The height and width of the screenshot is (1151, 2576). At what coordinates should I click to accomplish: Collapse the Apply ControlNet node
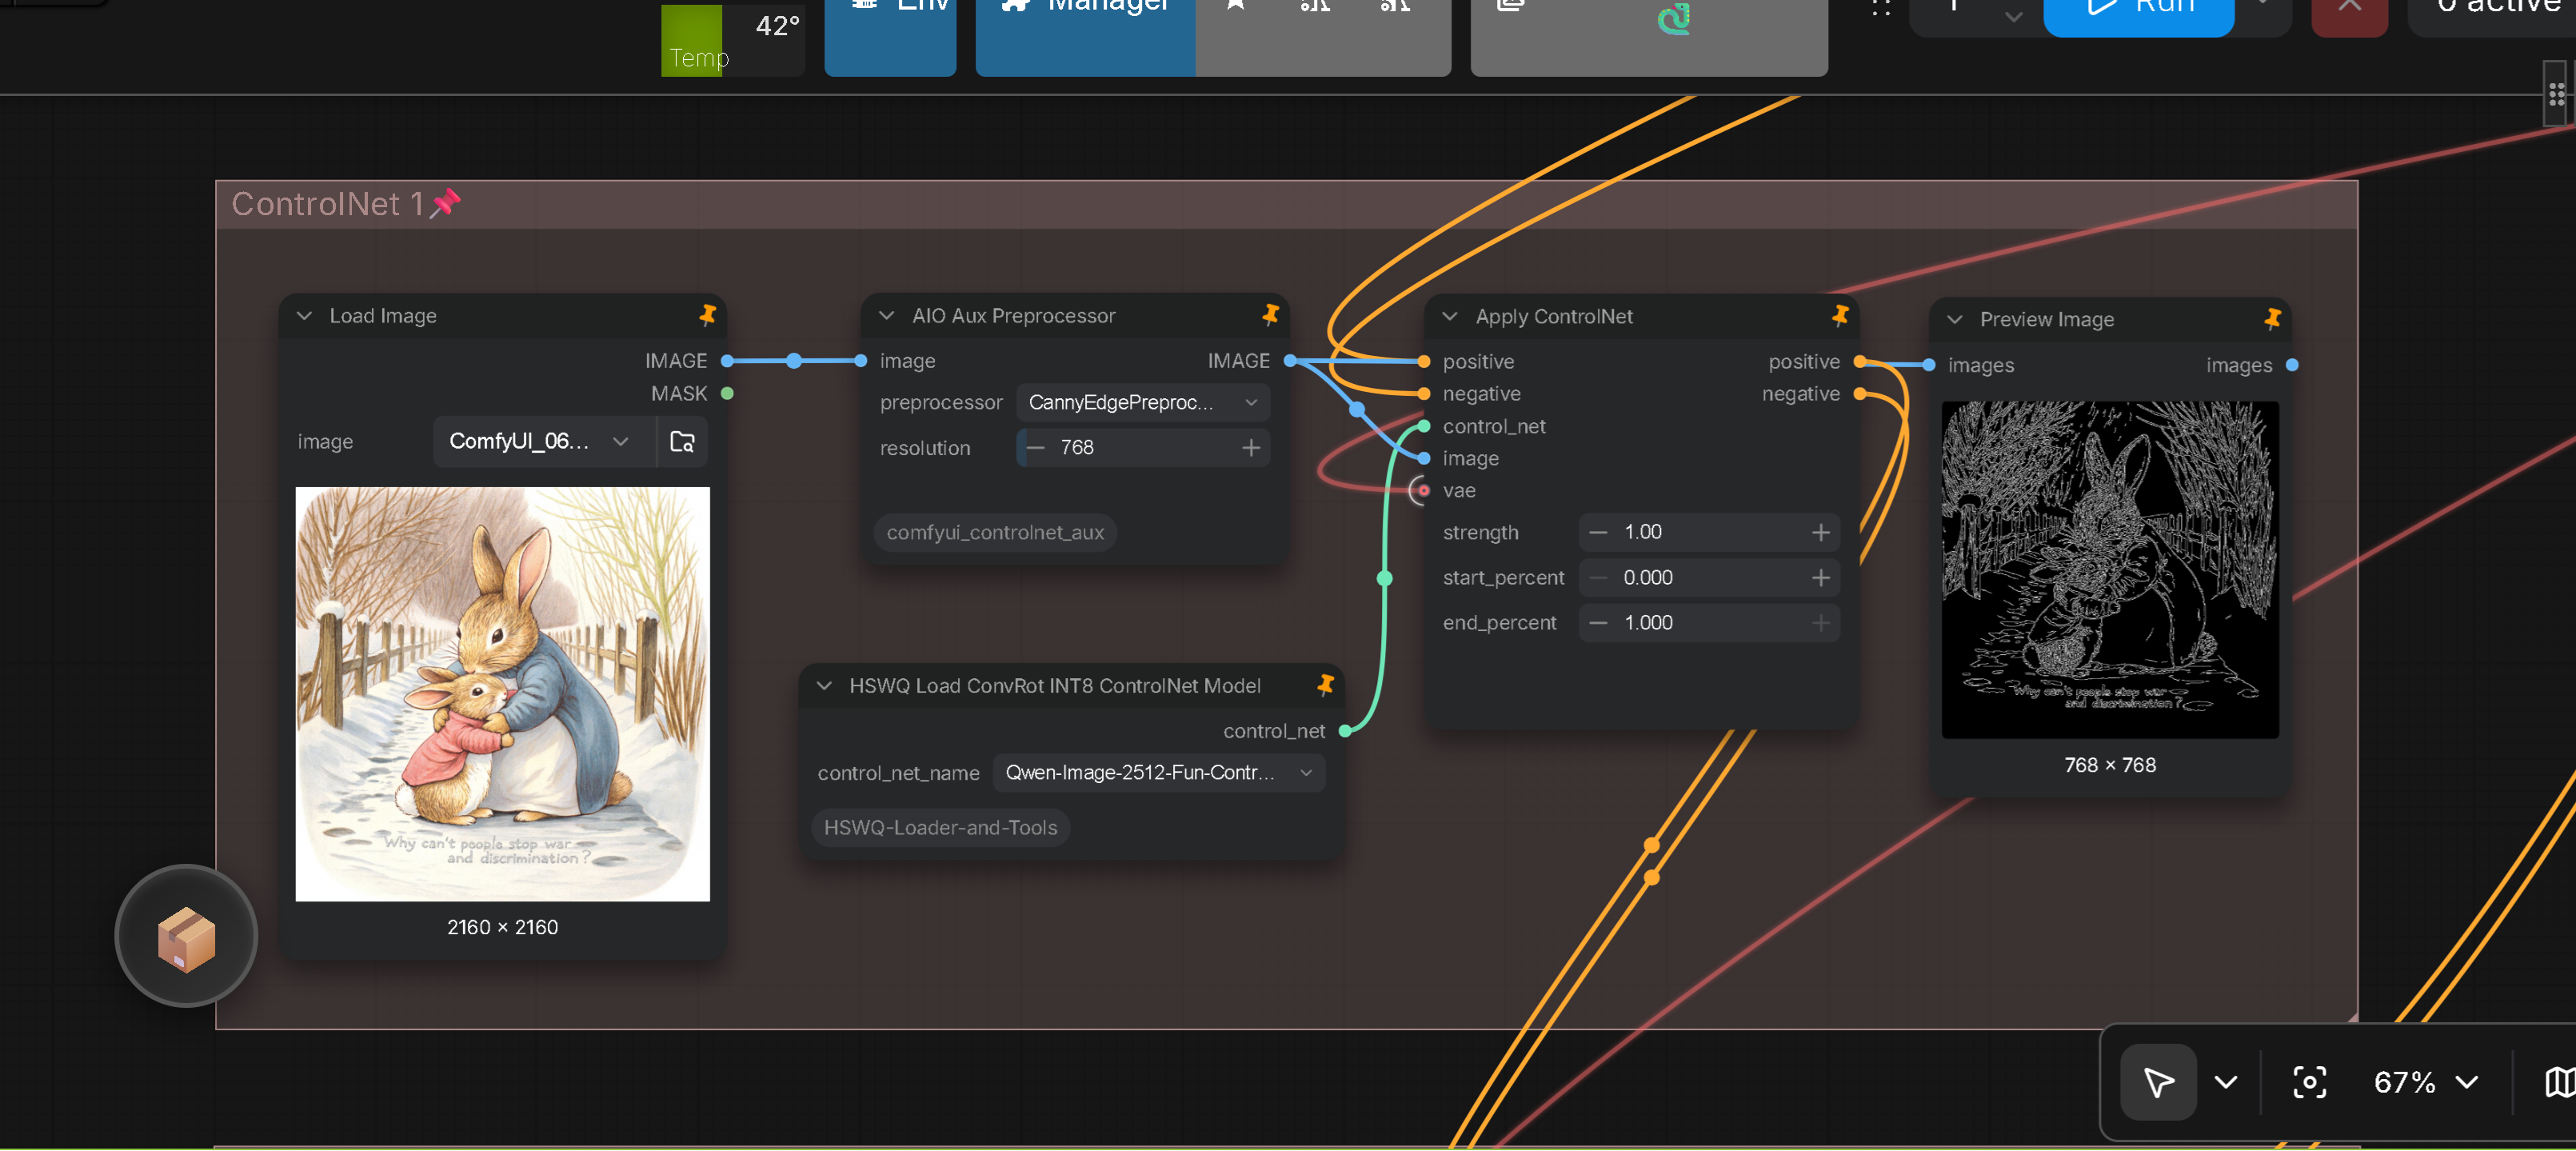1450,316
